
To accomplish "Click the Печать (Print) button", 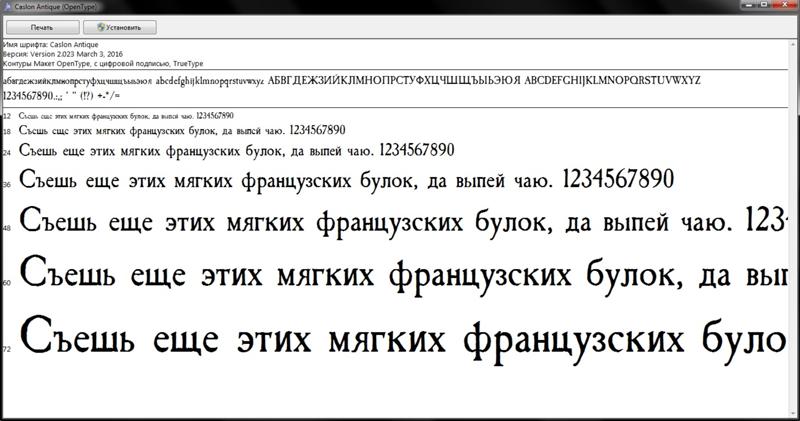I will click(x=42, y=28).
